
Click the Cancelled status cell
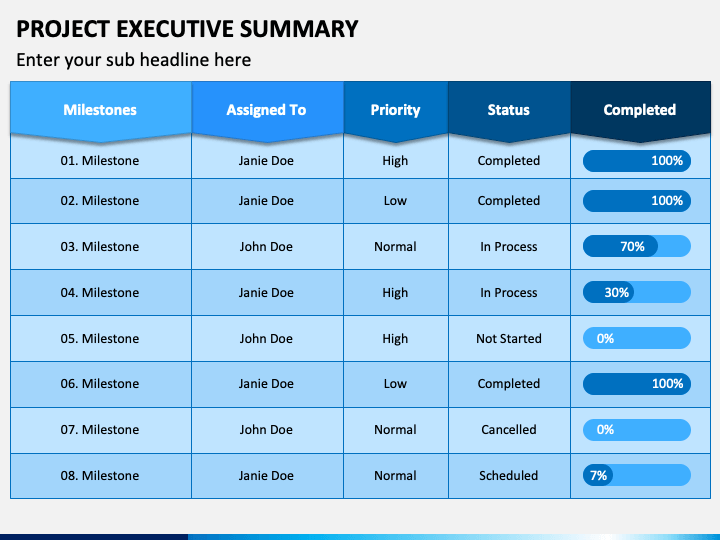click(x=509, y=430)
